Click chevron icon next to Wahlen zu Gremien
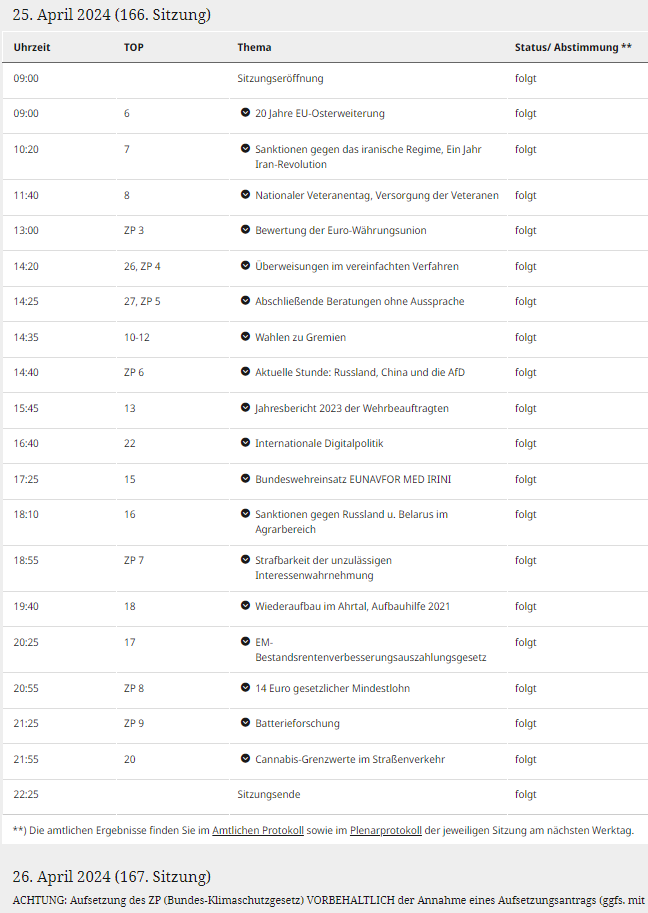The image size is (648, 913). point(245,337)
